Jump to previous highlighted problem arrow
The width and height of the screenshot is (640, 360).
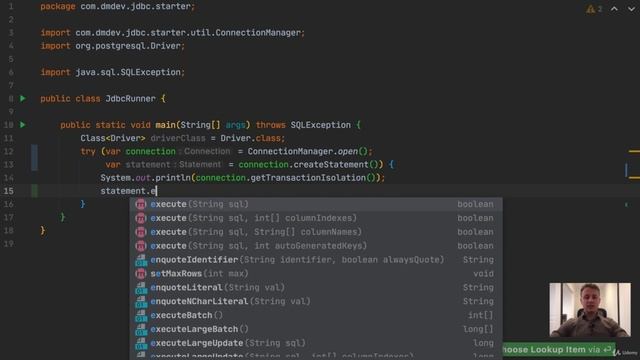click(x=614, y=9)
